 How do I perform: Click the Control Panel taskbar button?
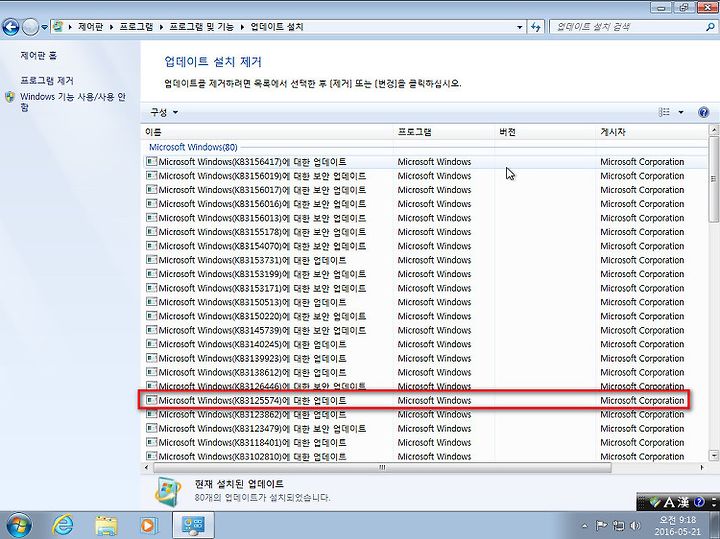tap(193, 525)
